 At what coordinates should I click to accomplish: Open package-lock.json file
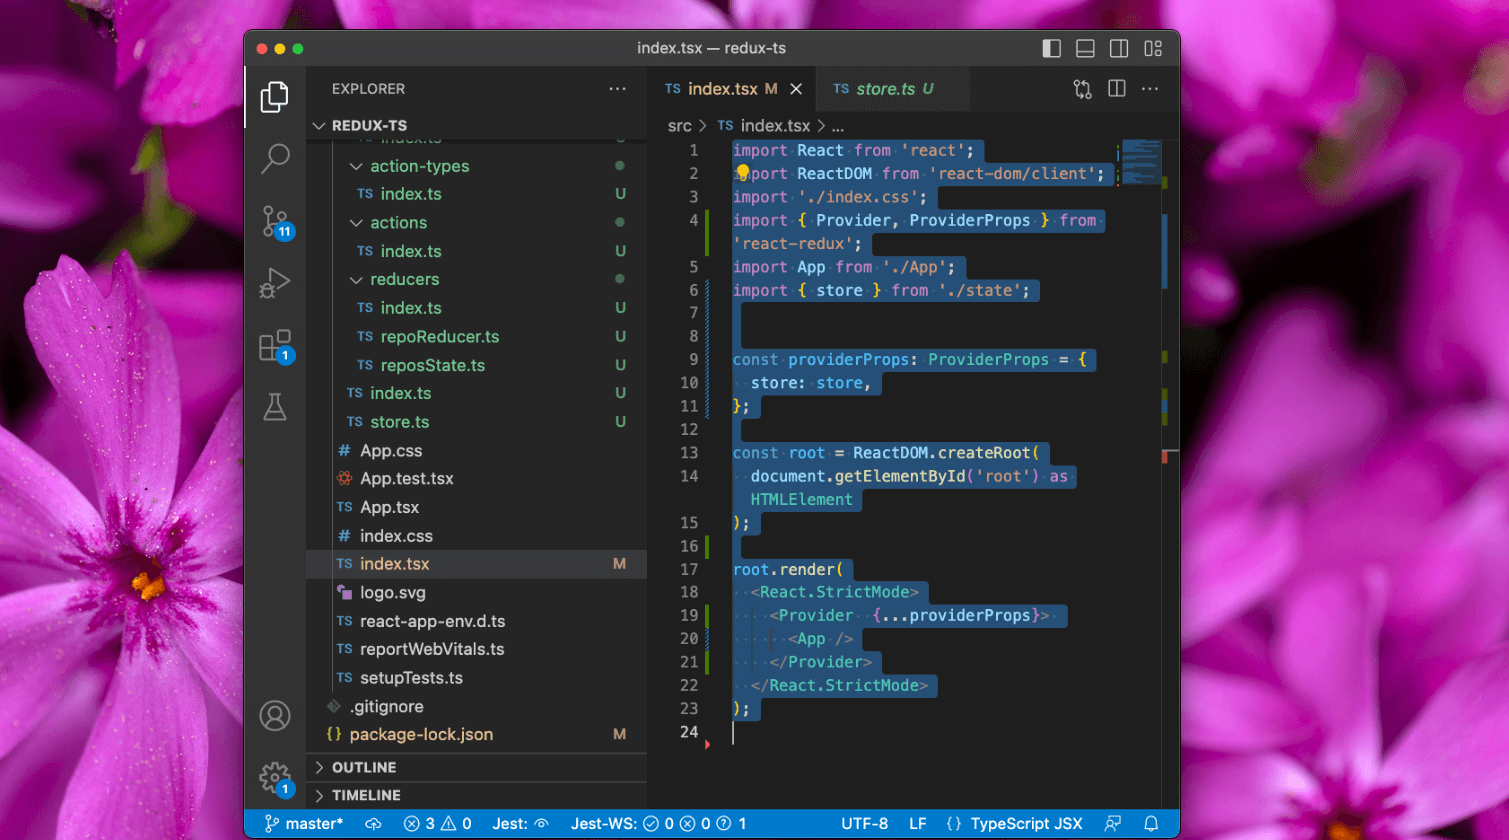tap(421, 734)
